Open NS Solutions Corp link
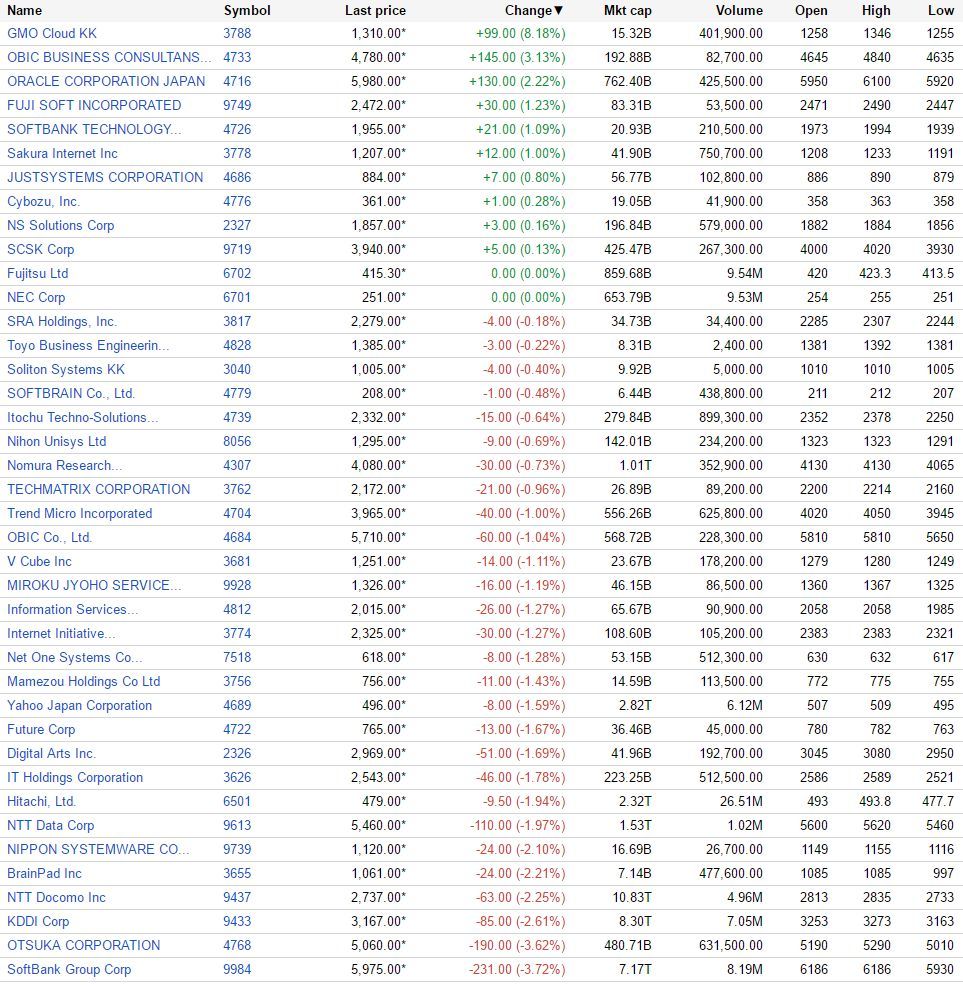Screen dimensions: 963x985 coord(60,226)
